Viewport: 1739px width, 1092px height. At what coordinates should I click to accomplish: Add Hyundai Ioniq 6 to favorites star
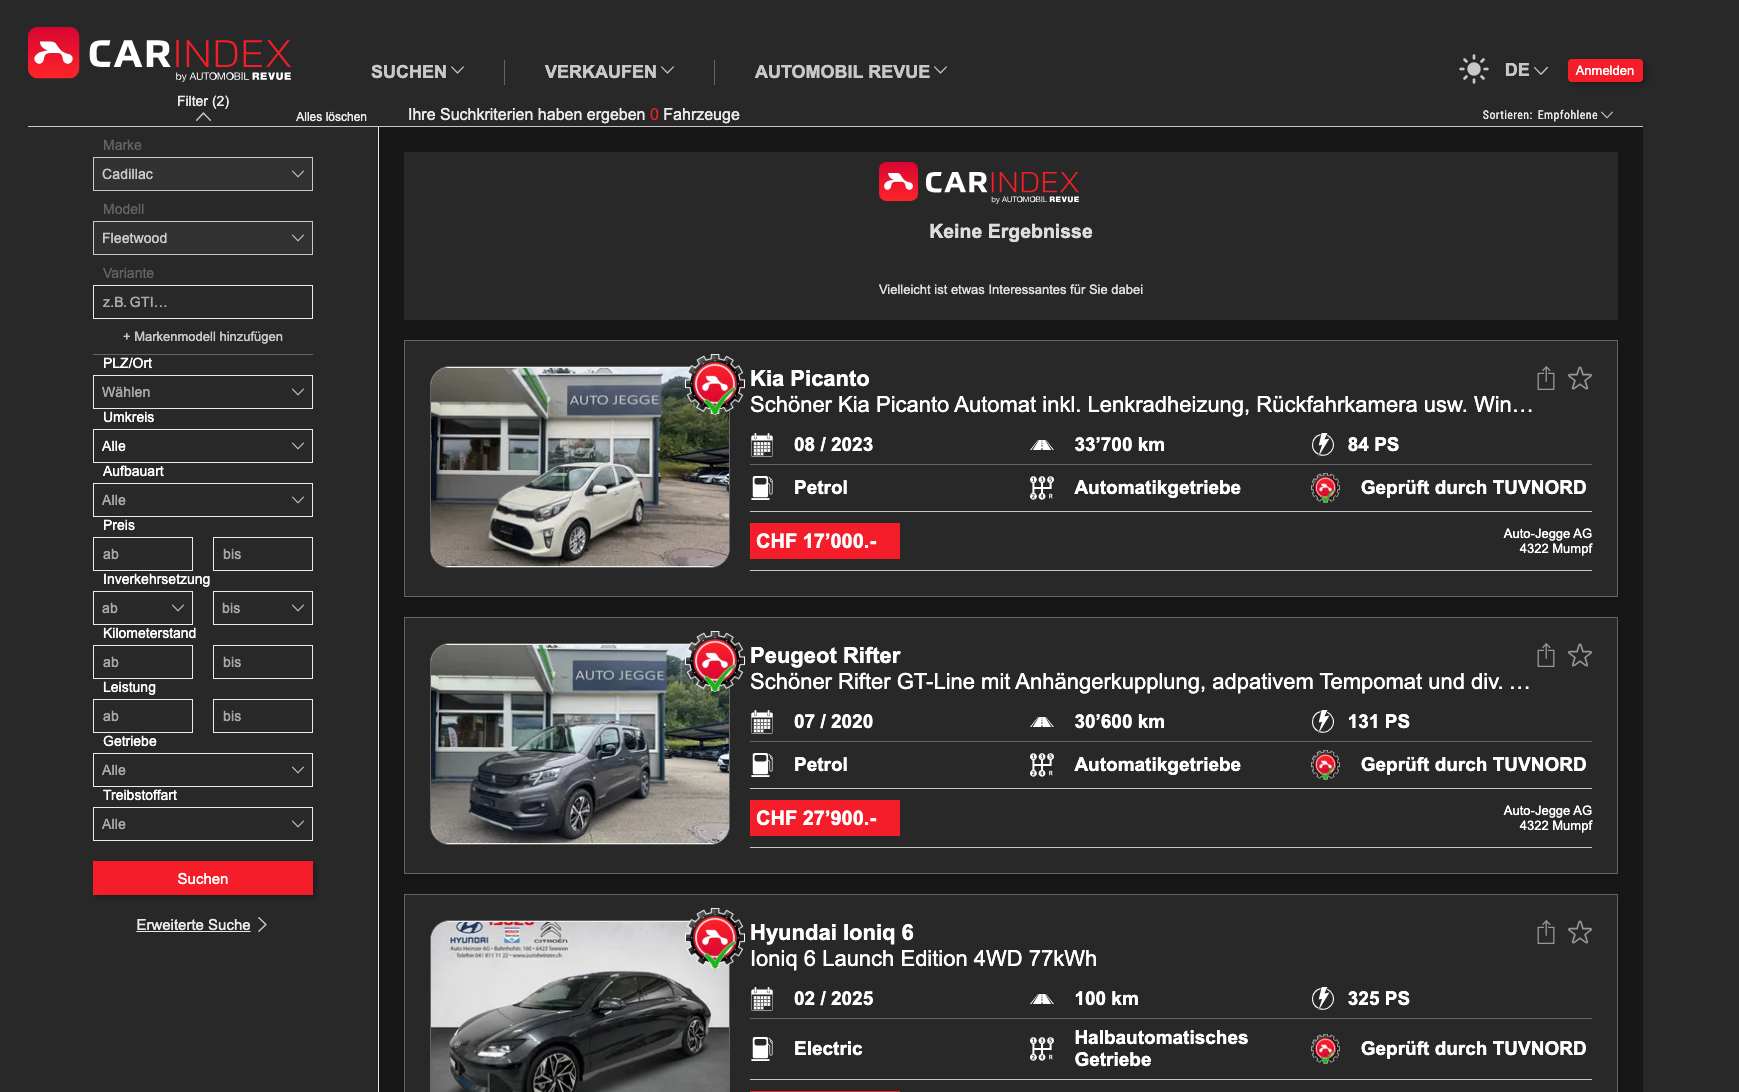[1580, 932]
